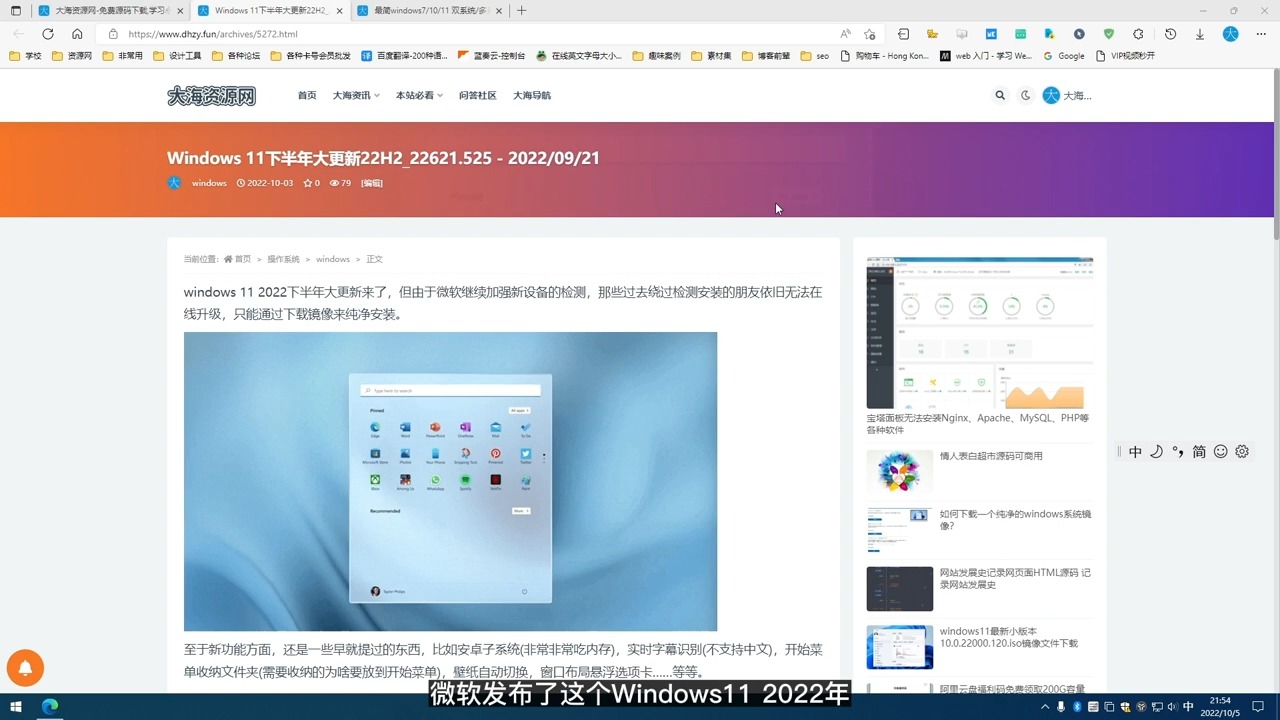Open the 网站发展史记录网页面HTML源码 article
The image size is (1280, 720).
1015,578
